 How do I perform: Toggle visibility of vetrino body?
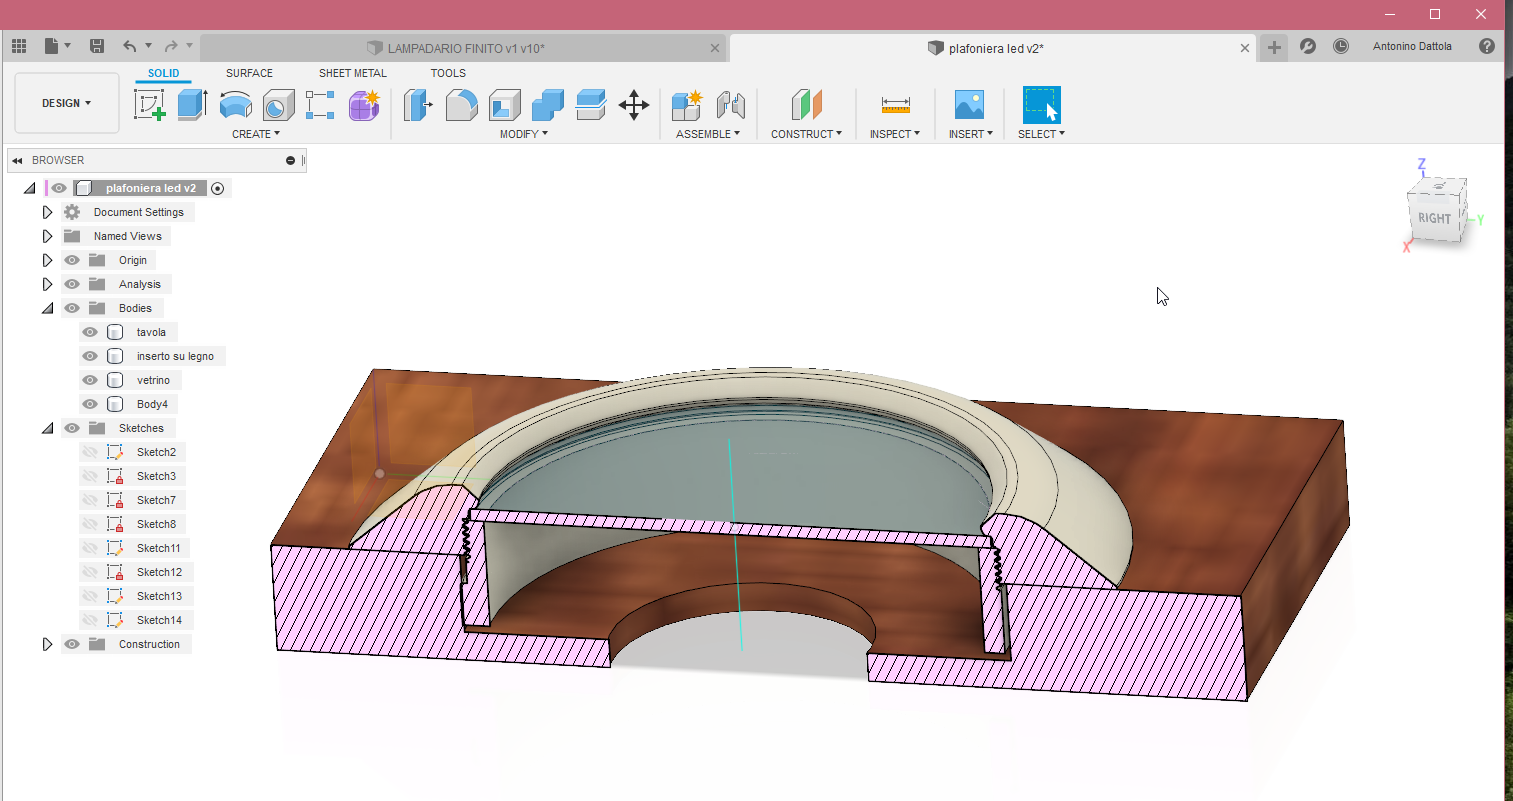tap(90, 380)
